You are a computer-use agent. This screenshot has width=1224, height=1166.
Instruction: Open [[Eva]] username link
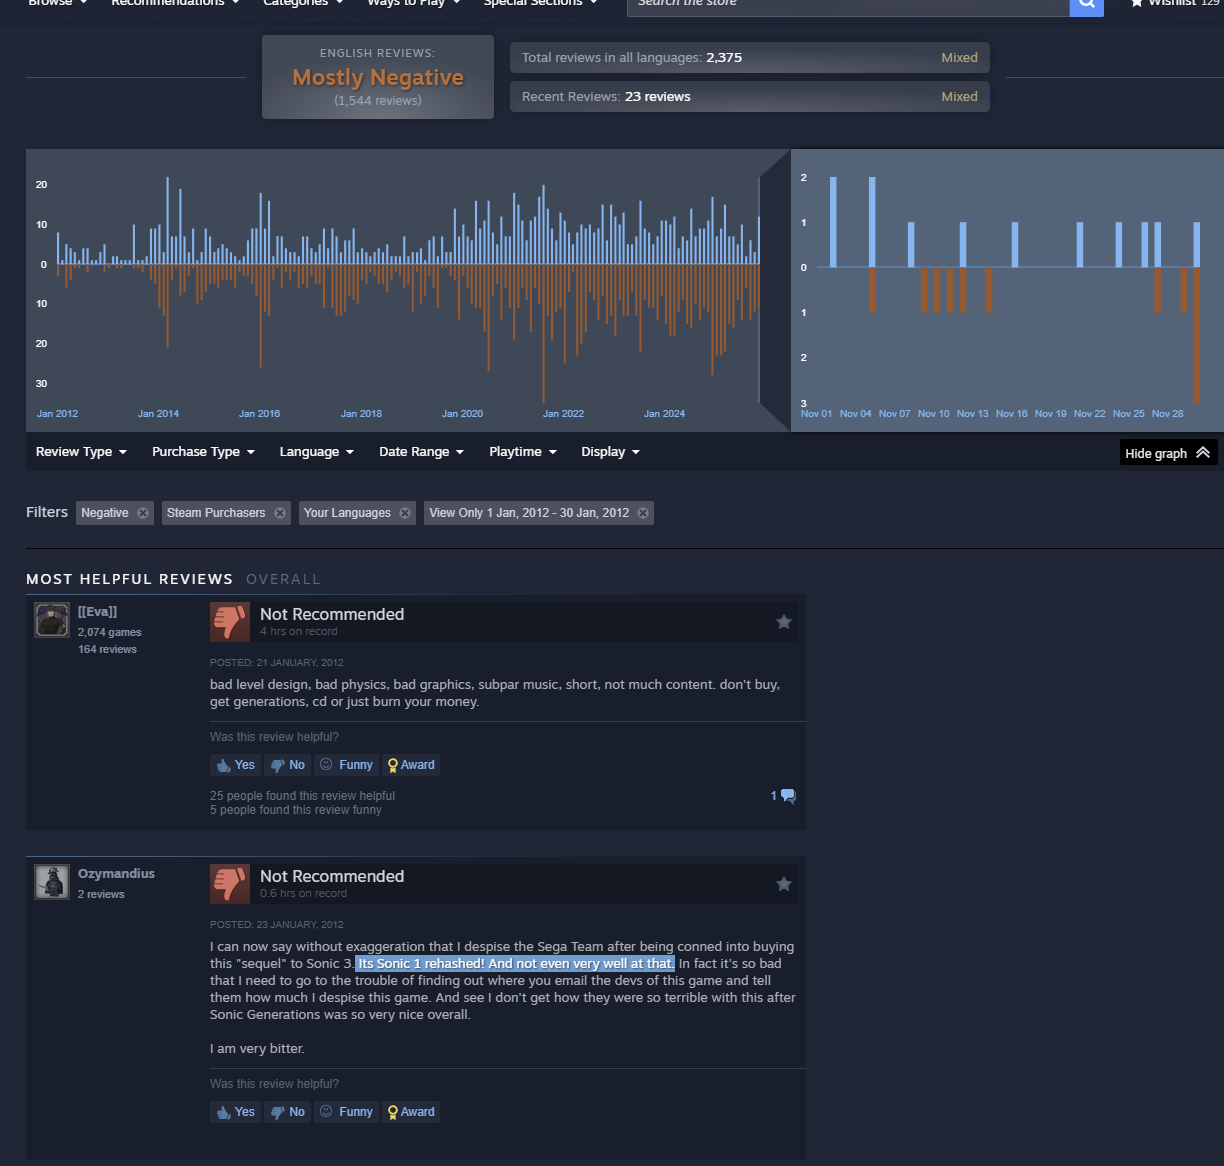(x=98, y=611)
